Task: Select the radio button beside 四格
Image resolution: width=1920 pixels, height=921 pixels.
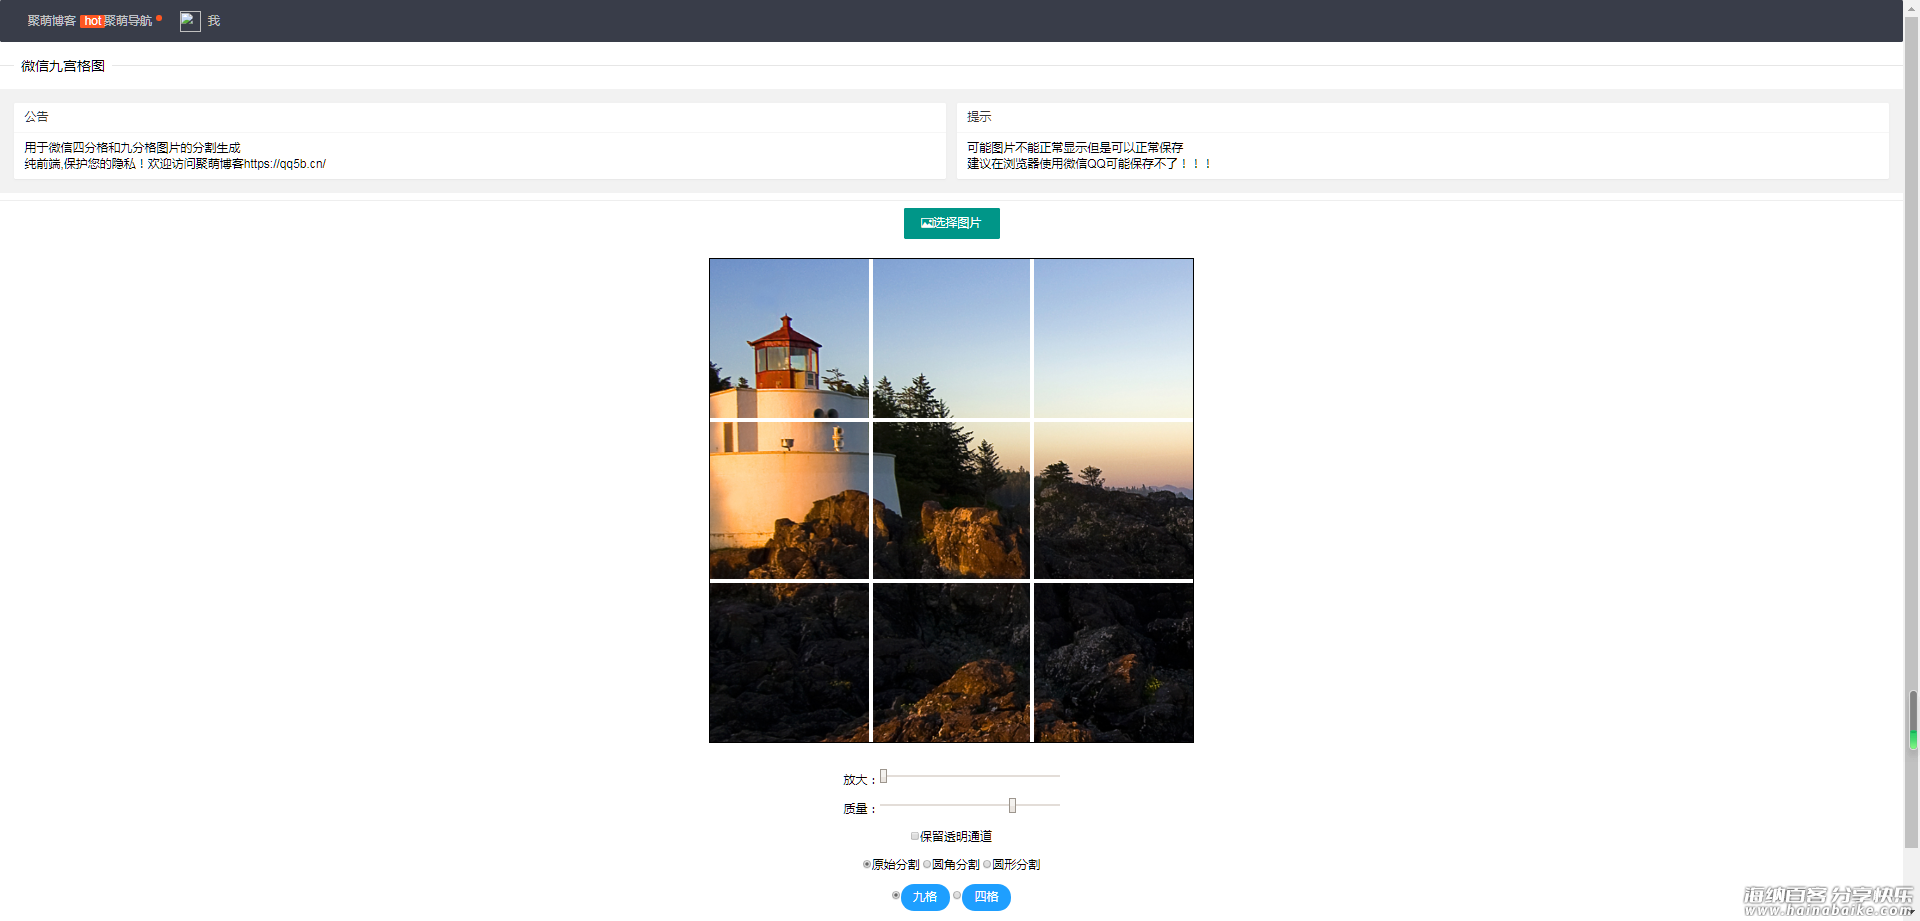Action: pos(957,896)
